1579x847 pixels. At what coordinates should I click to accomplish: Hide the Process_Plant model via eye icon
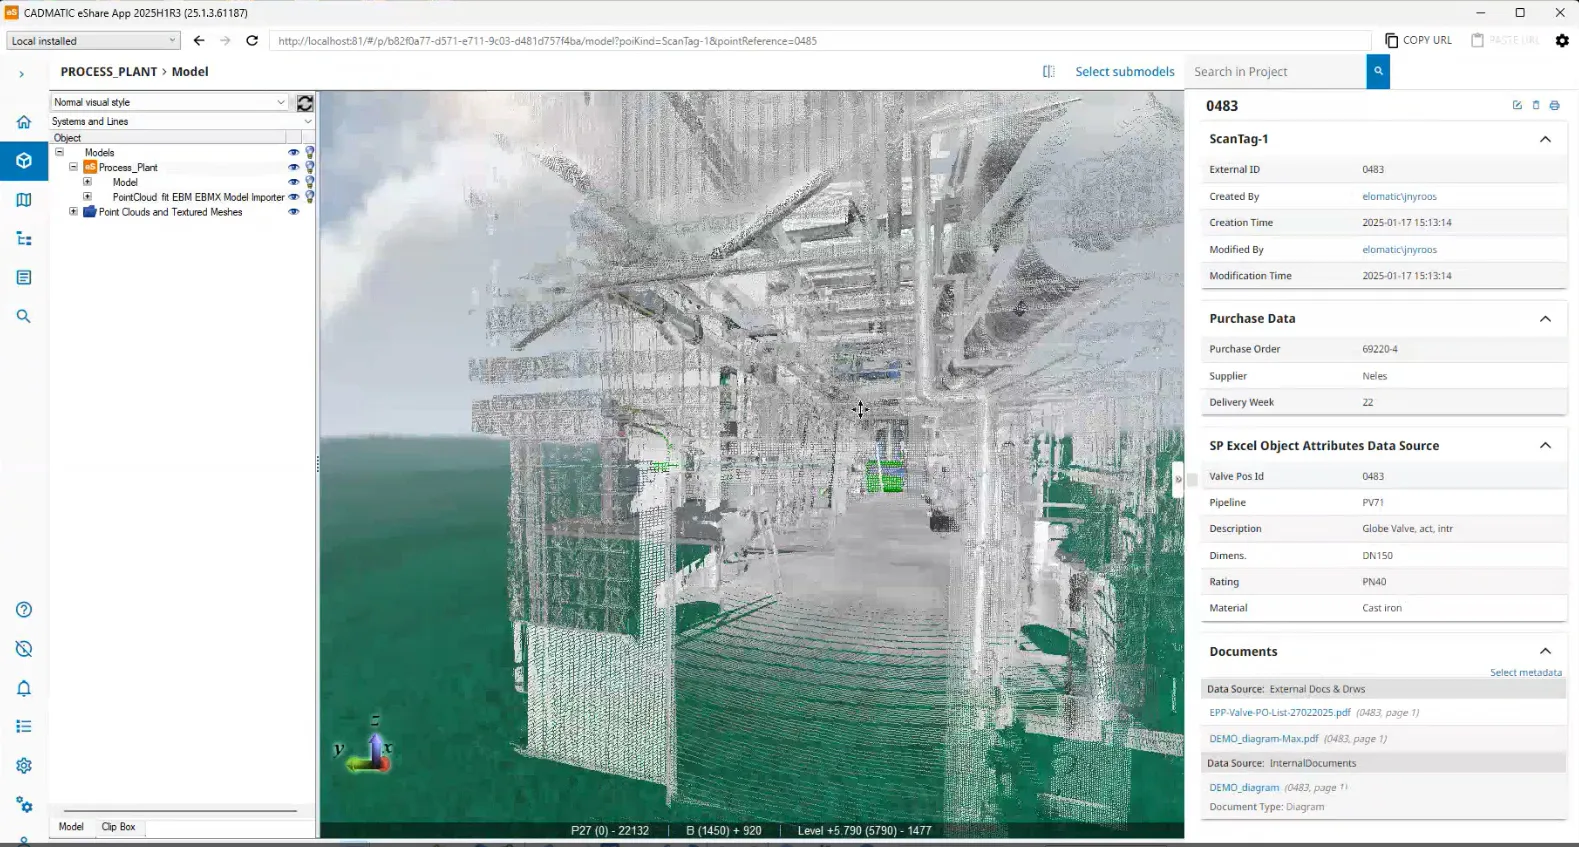tap(293, 168)
